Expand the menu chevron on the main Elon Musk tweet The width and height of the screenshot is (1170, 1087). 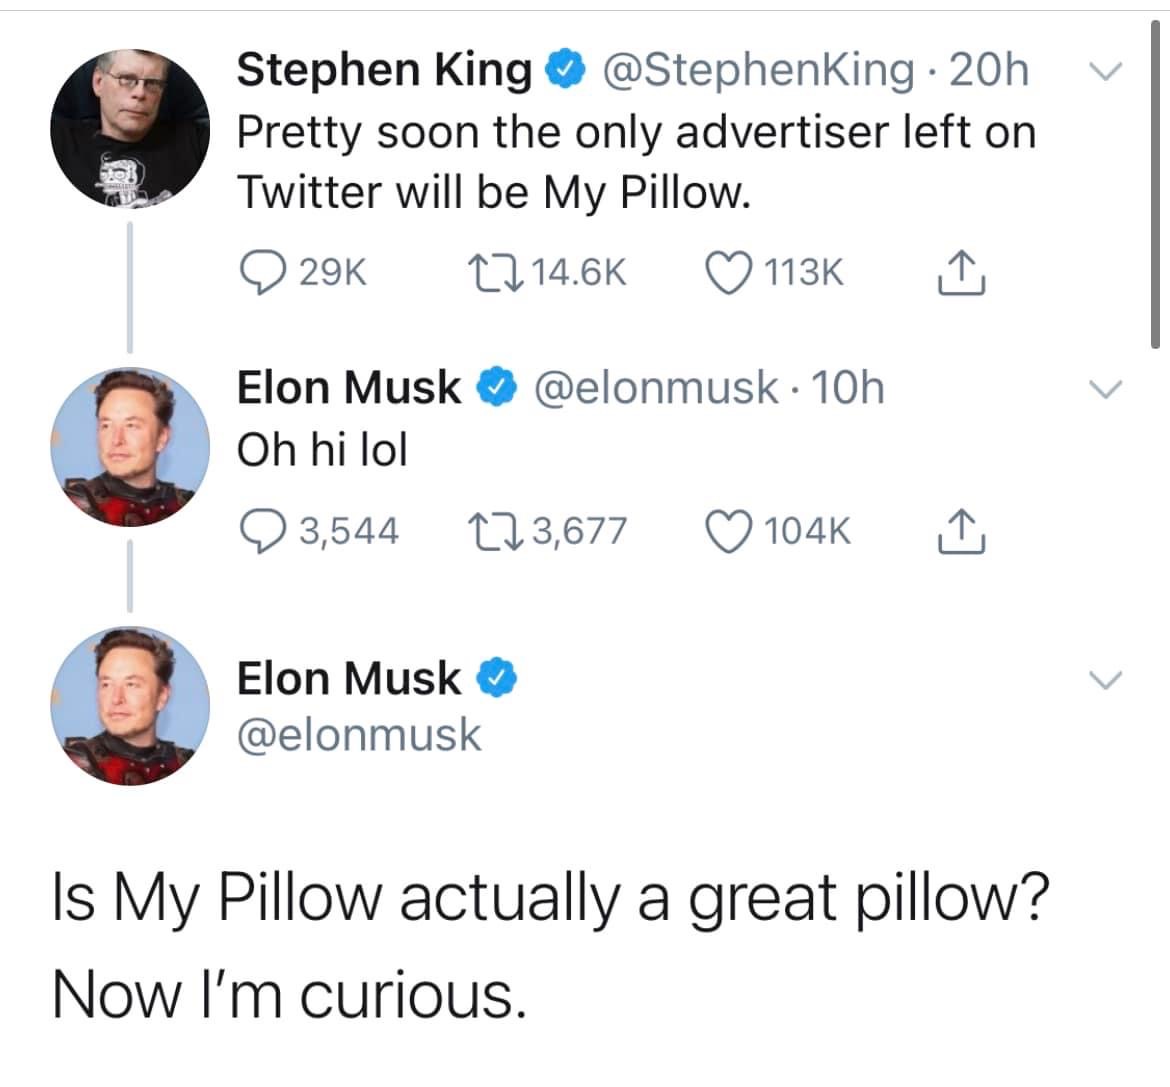coord(1105,679)
